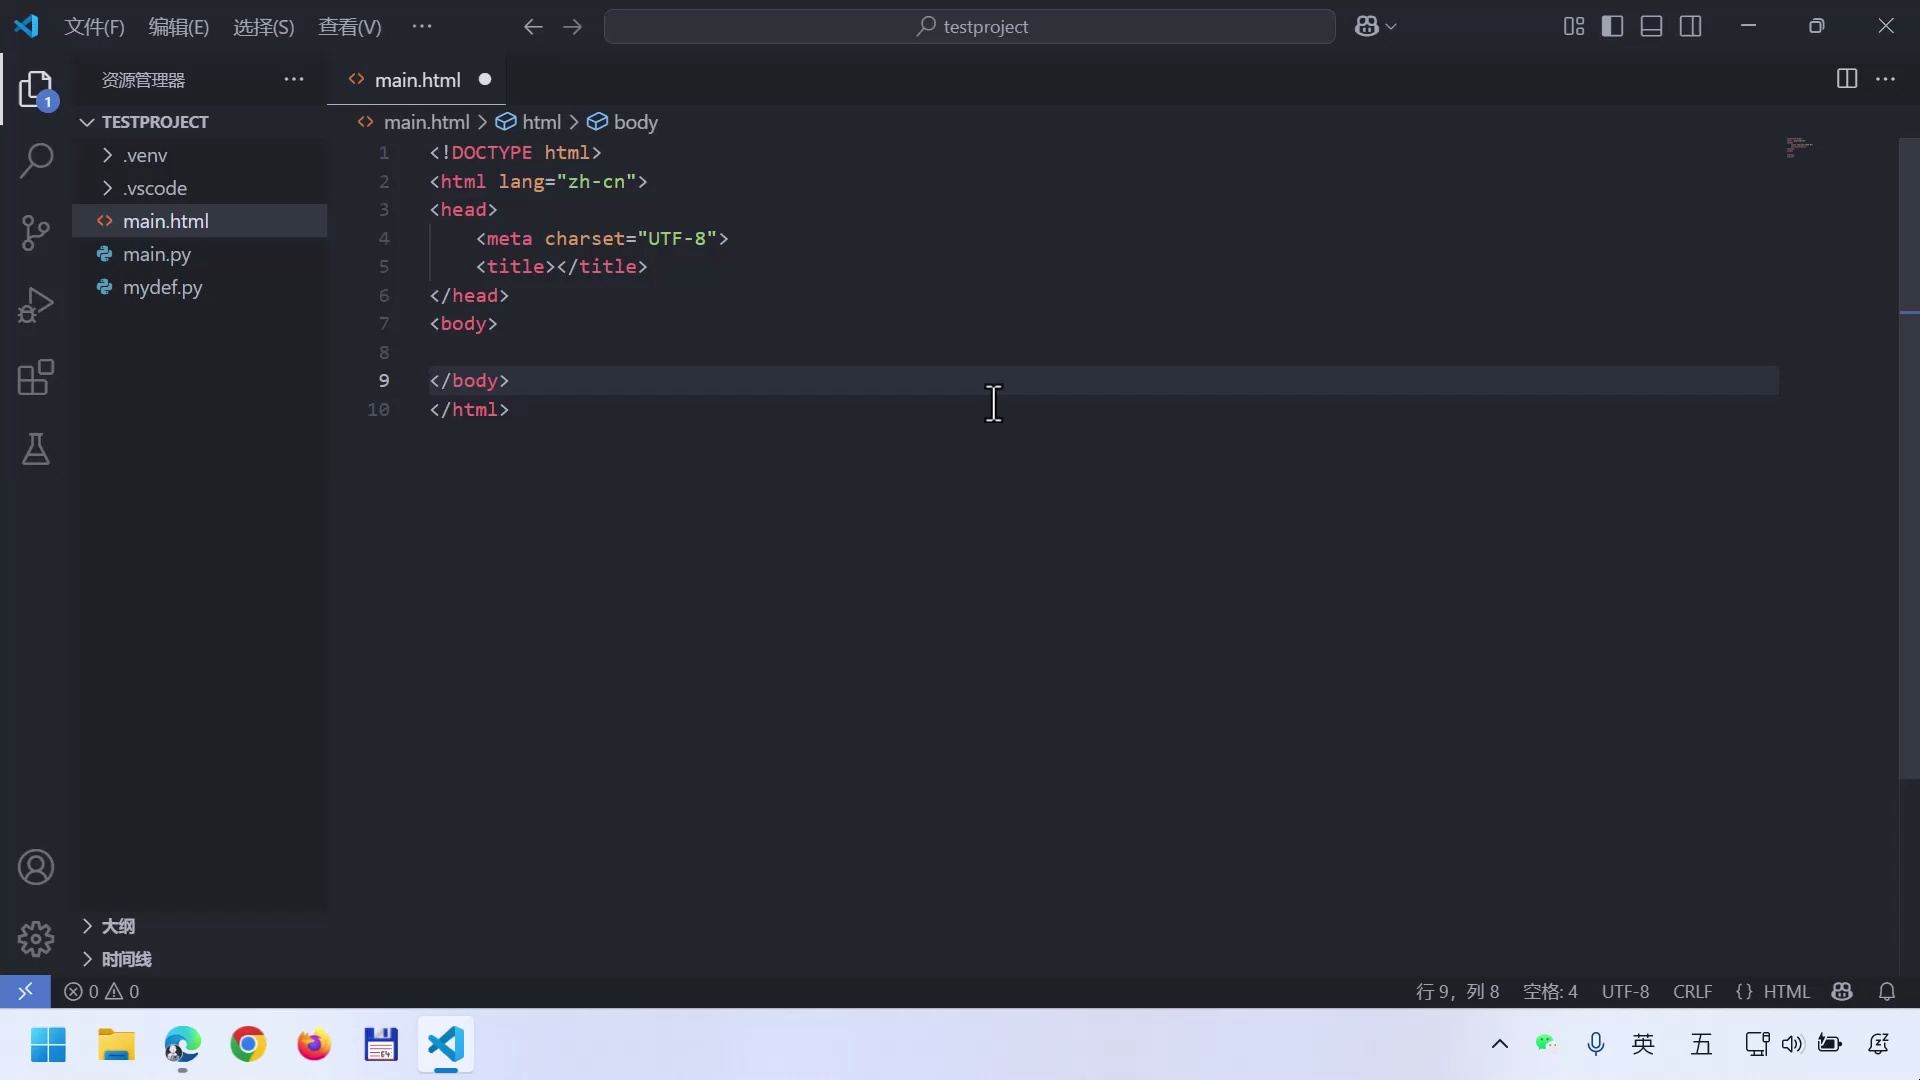
Task: Open the Testing view
Action: 36,450
